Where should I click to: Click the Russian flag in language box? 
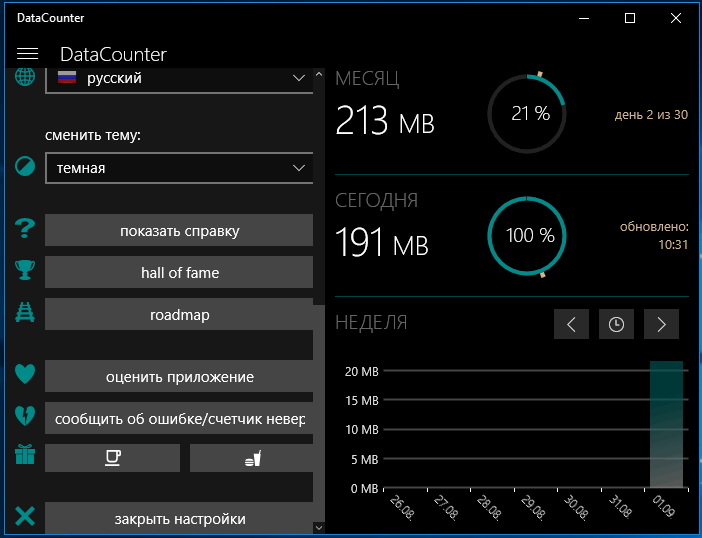tap(67, 77)
